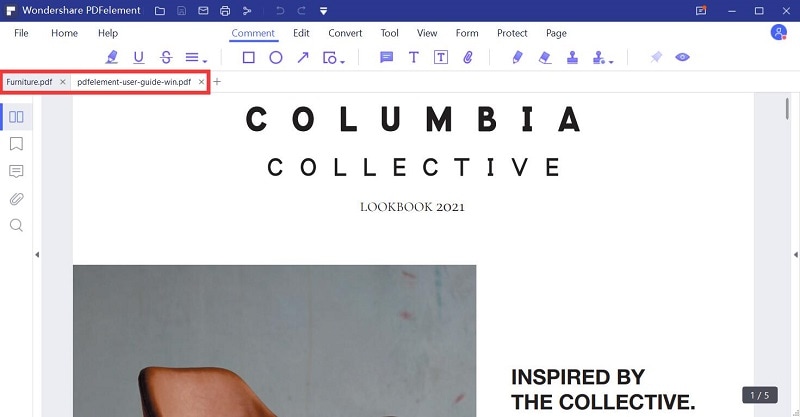The width and height of the screenshot is (800, 417).
Task: Open the Convert menu tab
Action: [x=345, y=33]
